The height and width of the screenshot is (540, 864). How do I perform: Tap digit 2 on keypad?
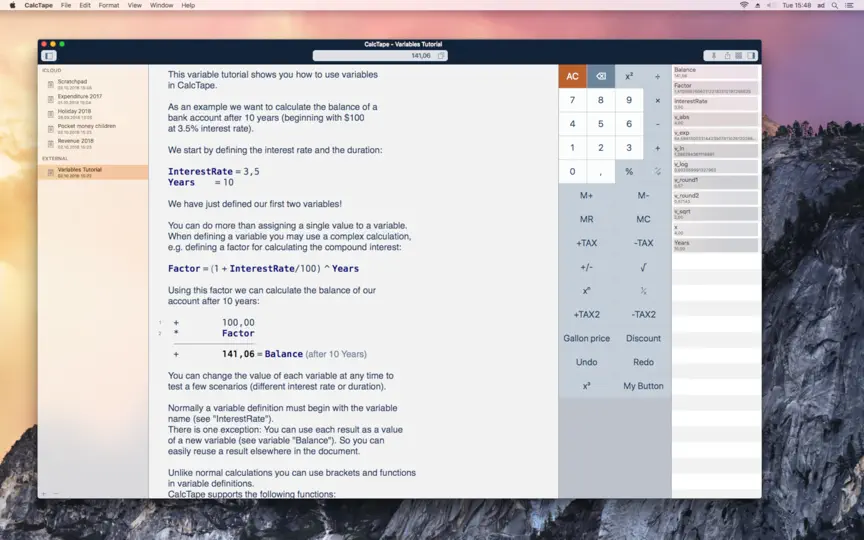click(x=601, y=148)
